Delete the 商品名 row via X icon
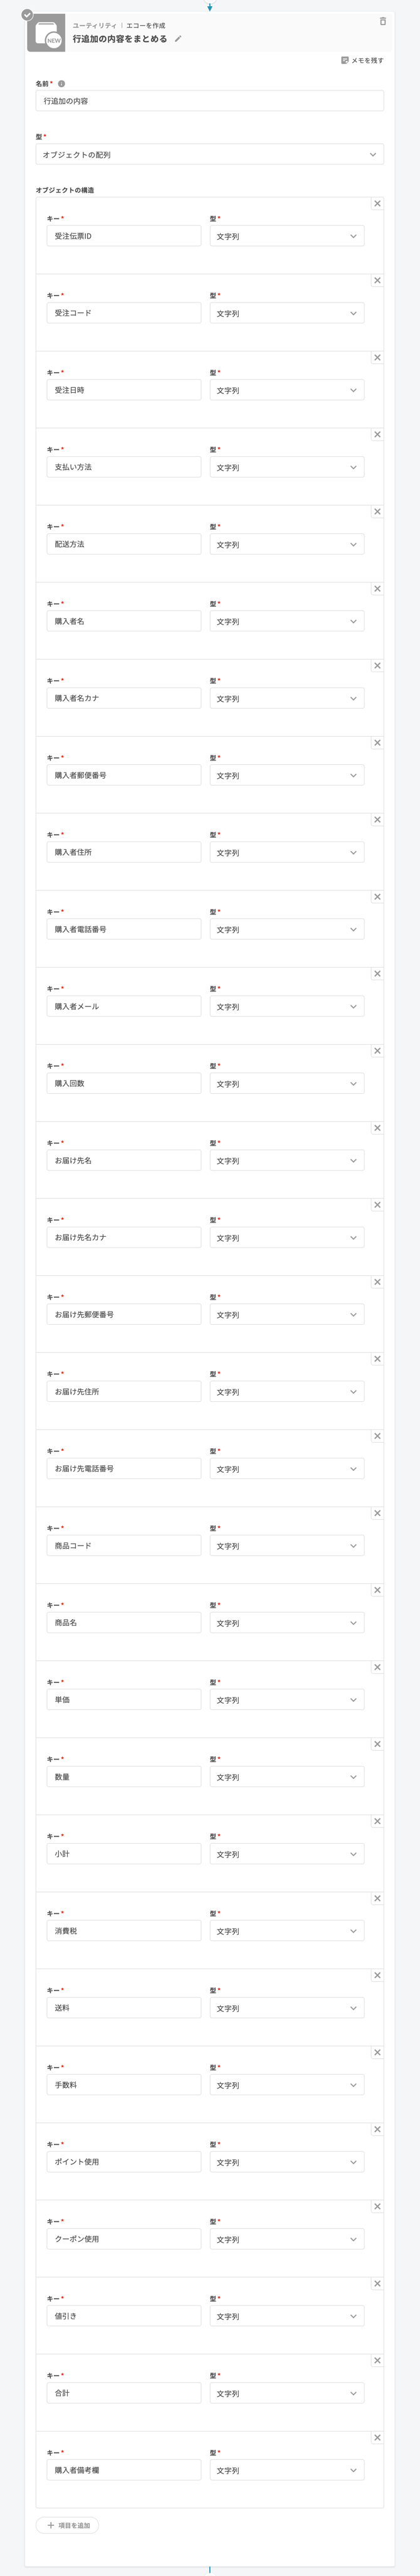420x2576 pixels. coord(377,1590)
